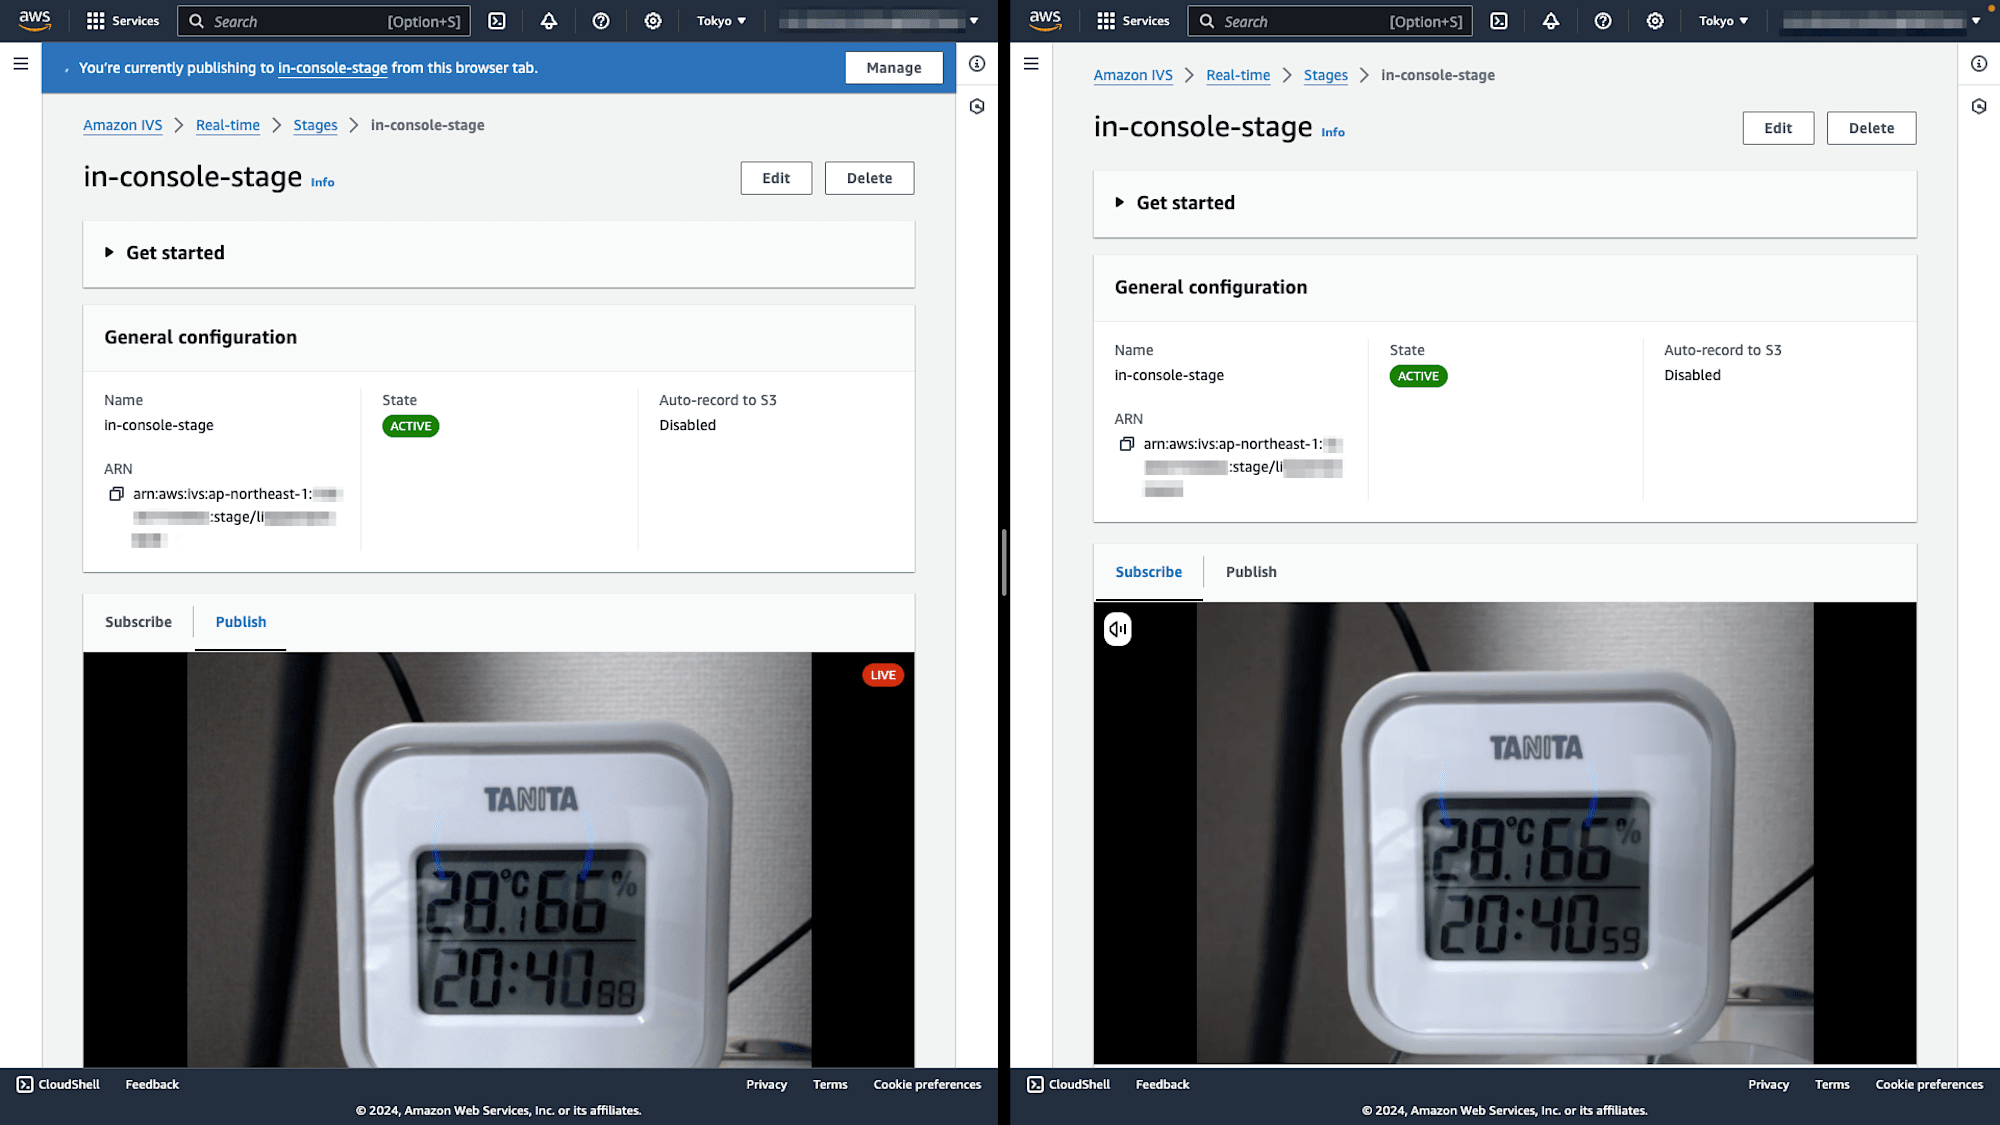
Task: Switch to Publish tab in right window
Action: [1251, 572]
